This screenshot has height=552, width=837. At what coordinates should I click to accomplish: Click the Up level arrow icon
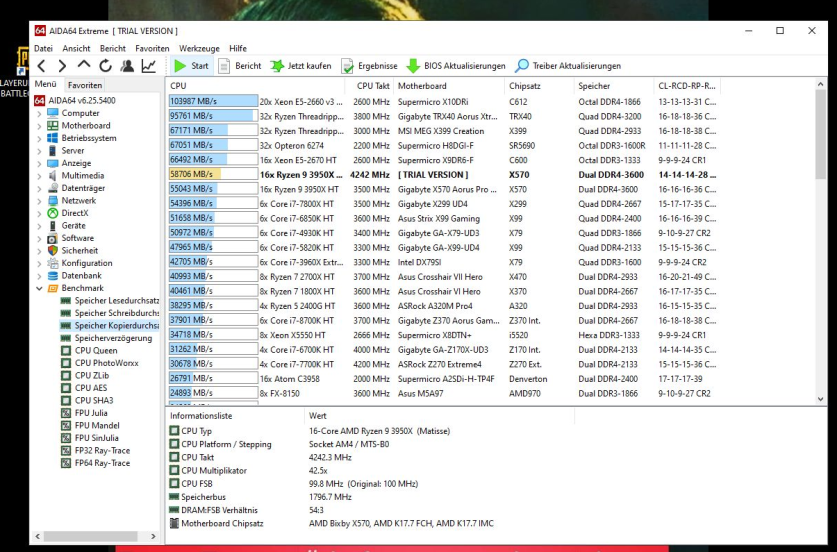click(84, 65)
